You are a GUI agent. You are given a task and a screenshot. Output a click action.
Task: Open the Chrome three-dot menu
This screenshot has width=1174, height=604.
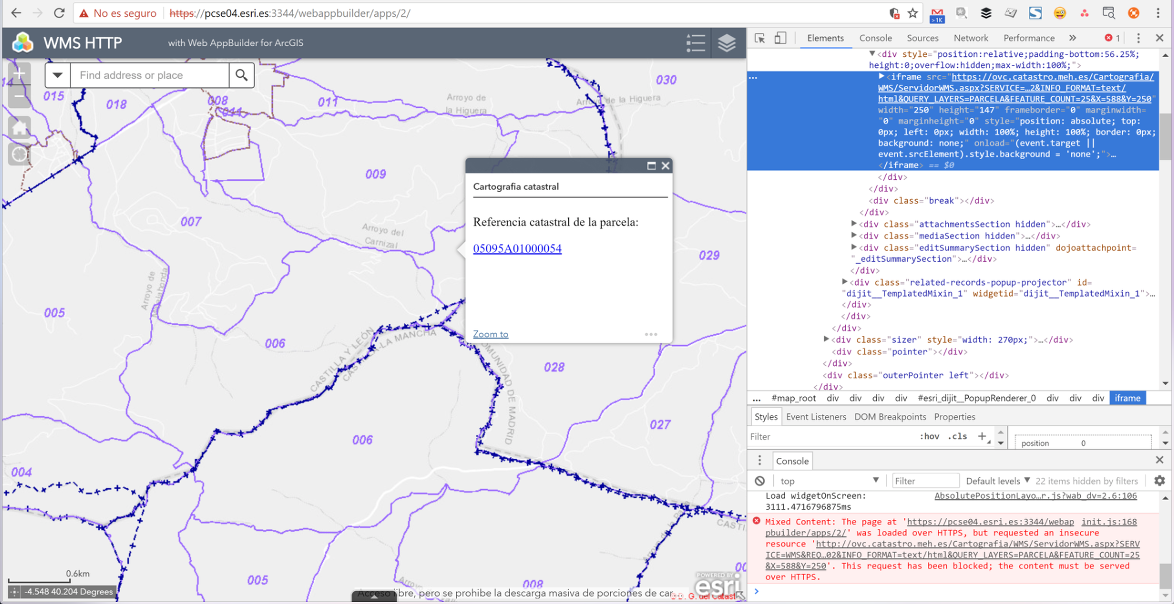(1158, 13)
